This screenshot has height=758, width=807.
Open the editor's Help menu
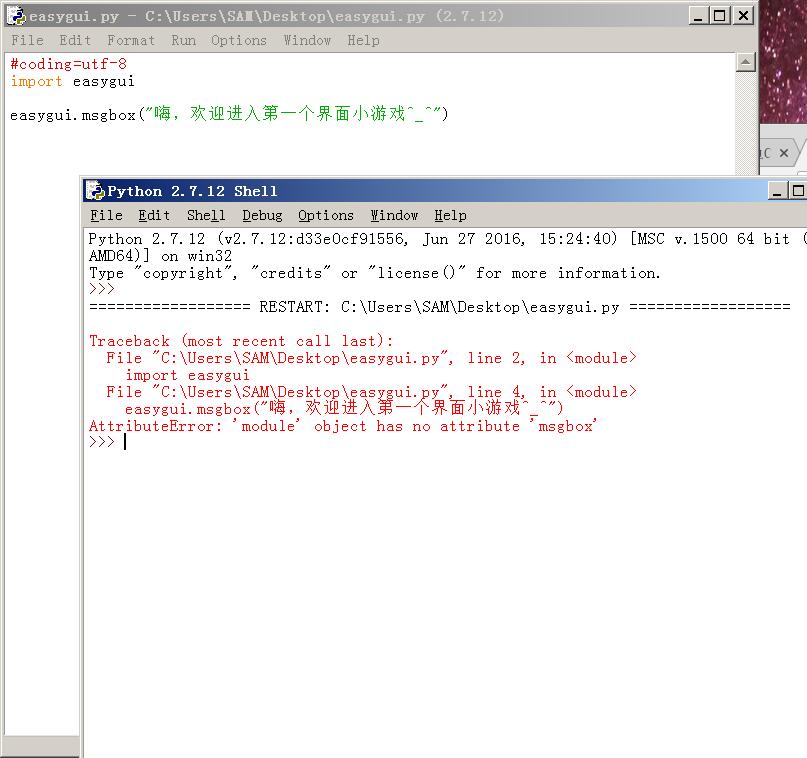tap(363, 40)
